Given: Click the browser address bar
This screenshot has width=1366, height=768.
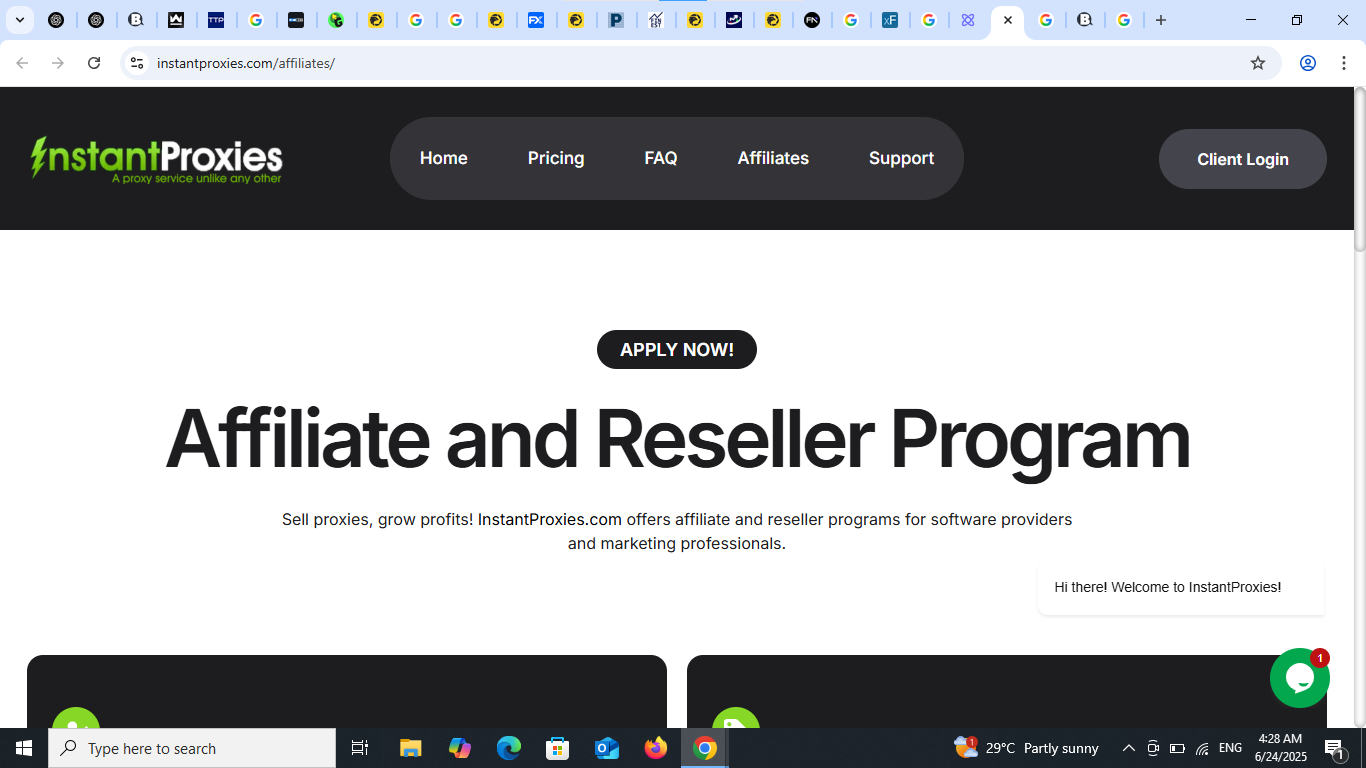Looking at the screenshot, I should pos(700,63).
